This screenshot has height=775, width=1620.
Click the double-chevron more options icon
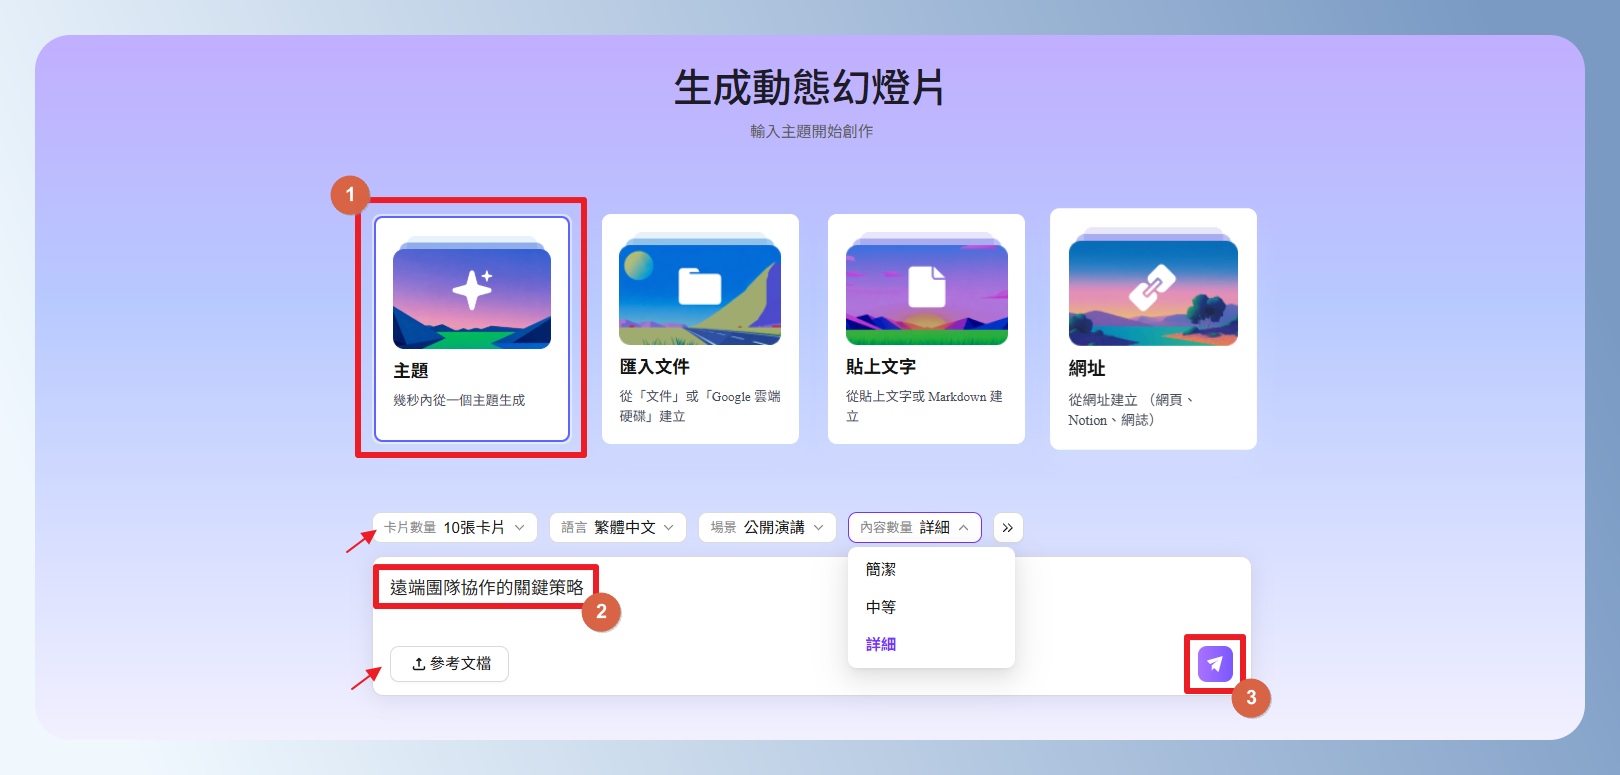point(1008,528)
